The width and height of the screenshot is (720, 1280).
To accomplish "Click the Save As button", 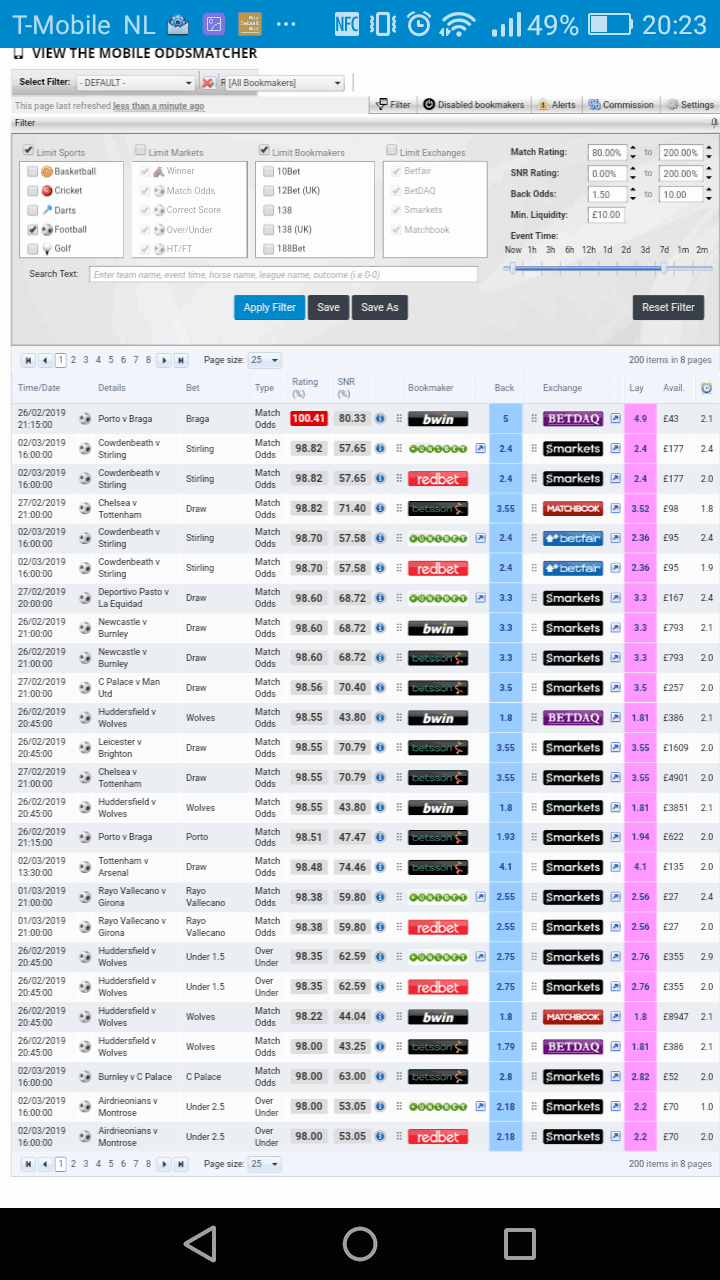I will click(x=379, y=307).
